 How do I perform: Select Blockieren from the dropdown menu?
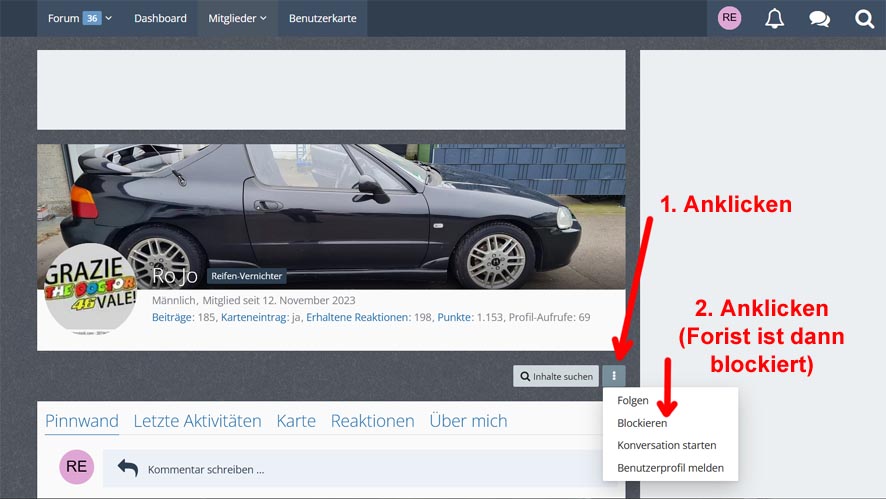[642, 423]
